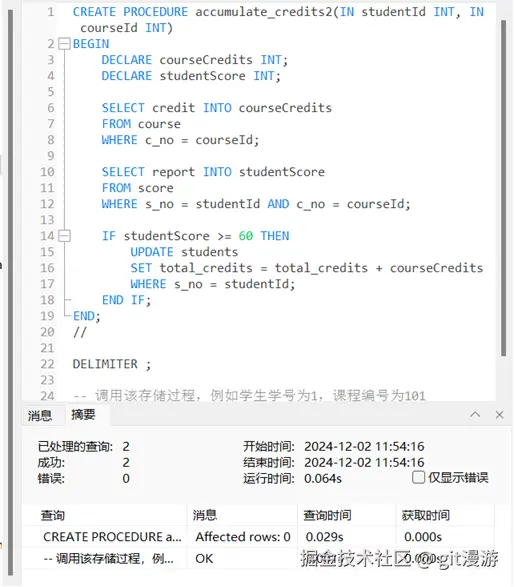Select the -- 调用该存储过程 result row

click(258, 559)
